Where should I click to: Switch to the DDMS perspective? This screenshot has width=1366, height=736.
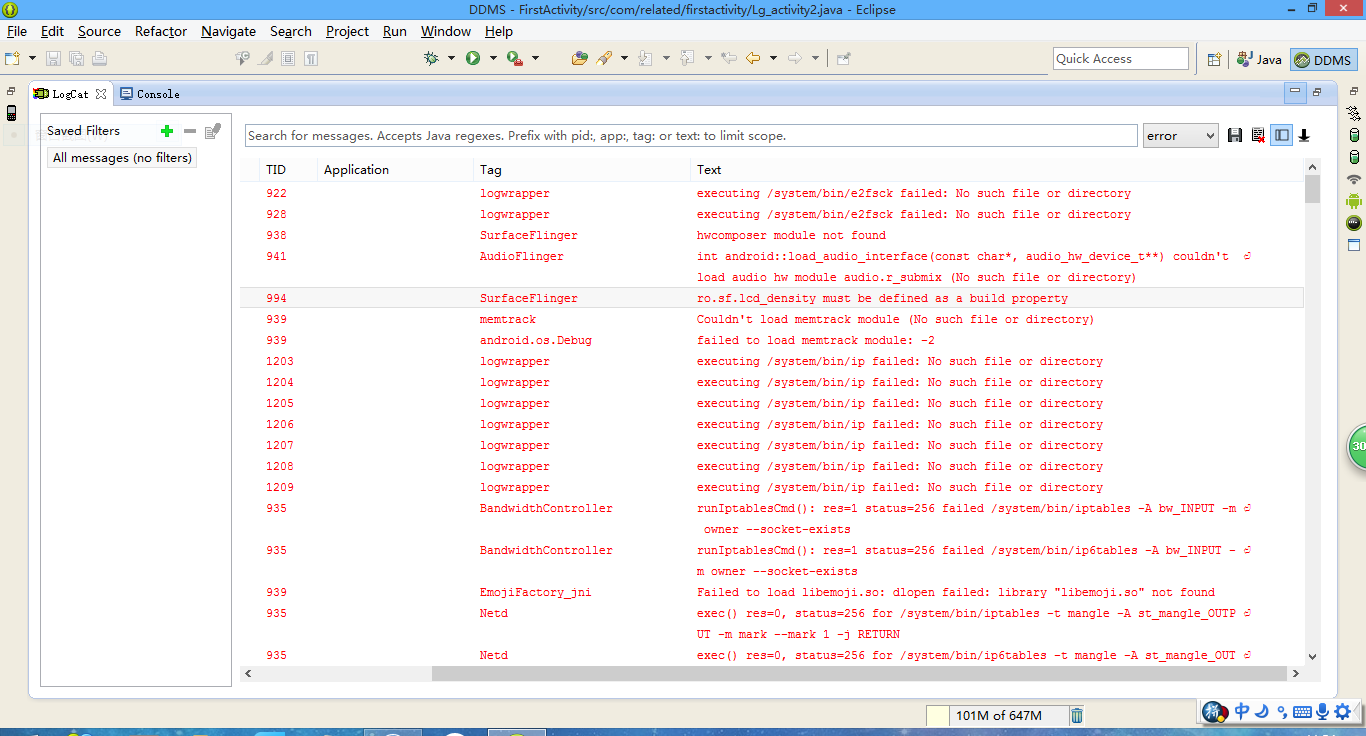(x=1322, y=60)
